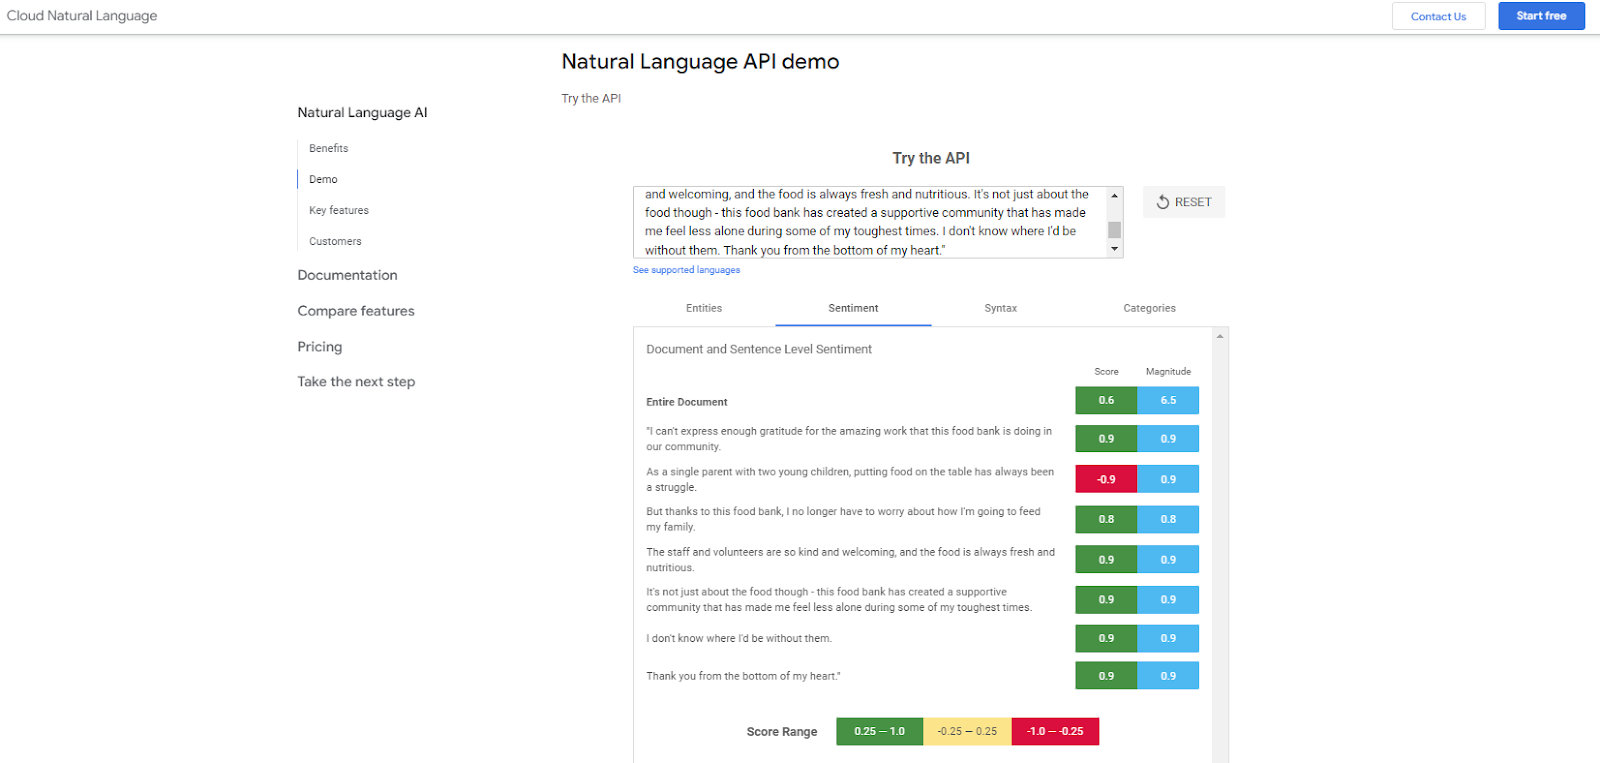Click the Magnitude column header
1600x763 pixels.
click(1168, 372)
